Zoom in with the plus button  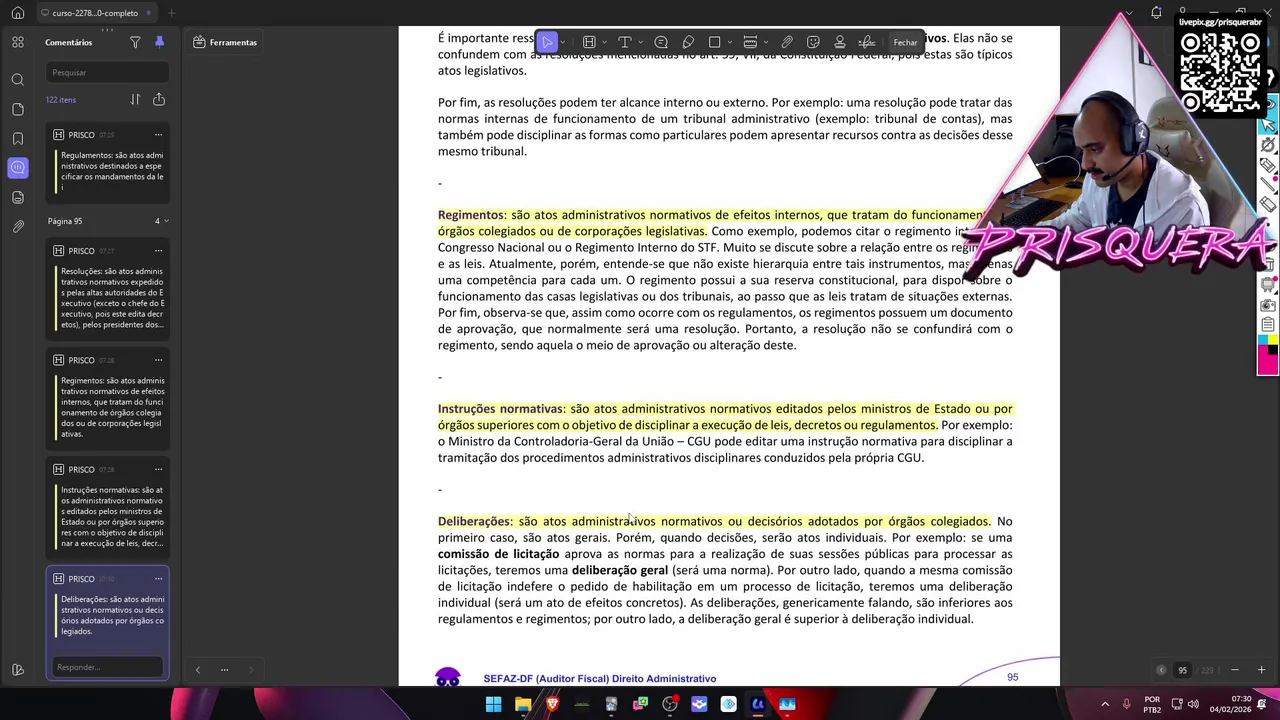pyautogui.click(x=1261, y=670)
